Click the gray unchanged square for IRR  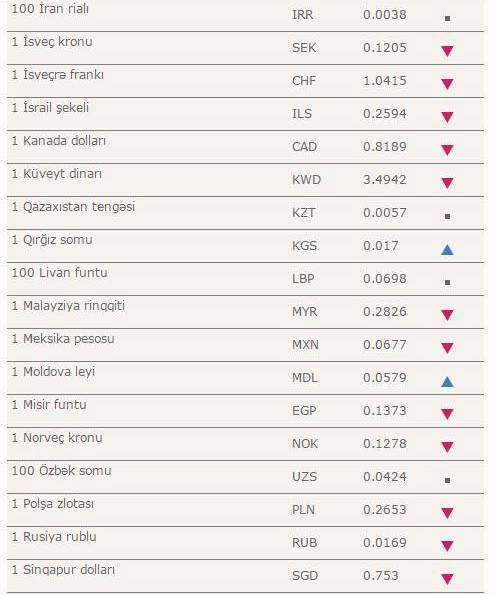pyautogui.click(x=447, y=18)
